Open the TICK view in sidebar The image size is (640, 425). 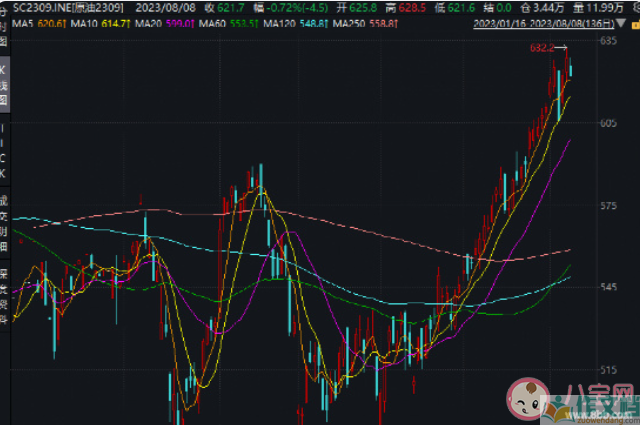pyautogui.click(x=5, y=151)
